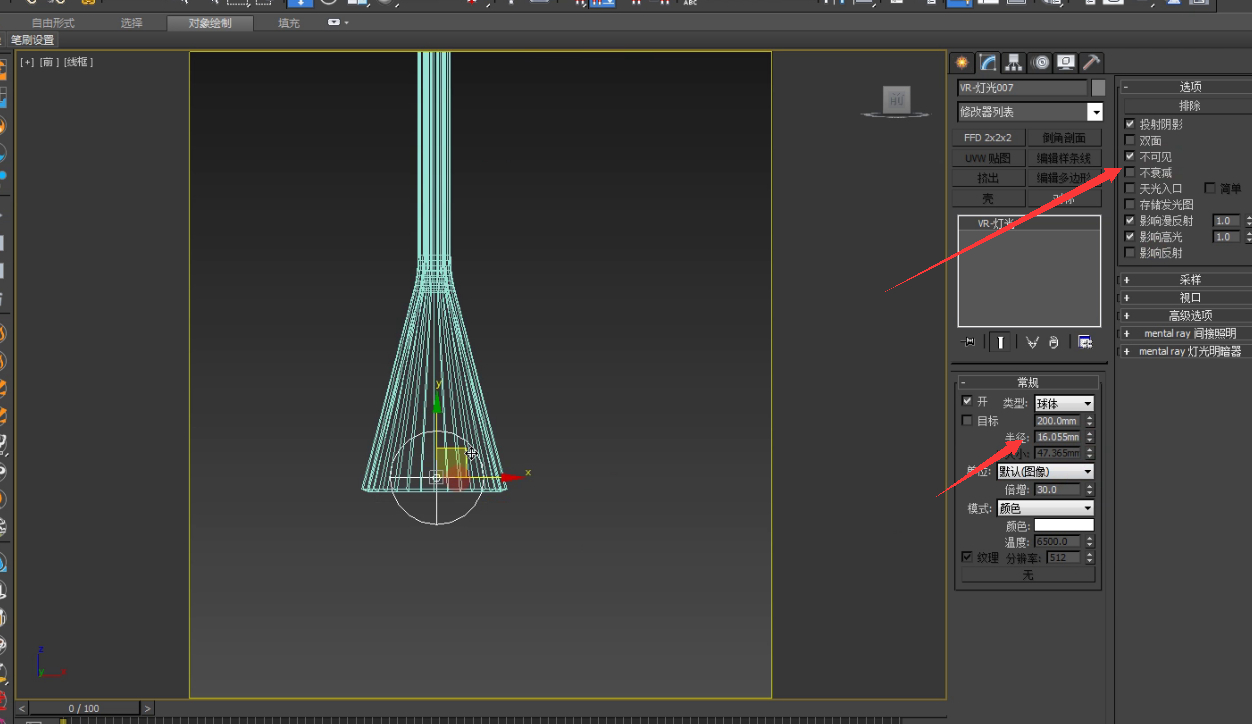Open the Motion panel icon

pyautogui.click(x=1040, y=63)
